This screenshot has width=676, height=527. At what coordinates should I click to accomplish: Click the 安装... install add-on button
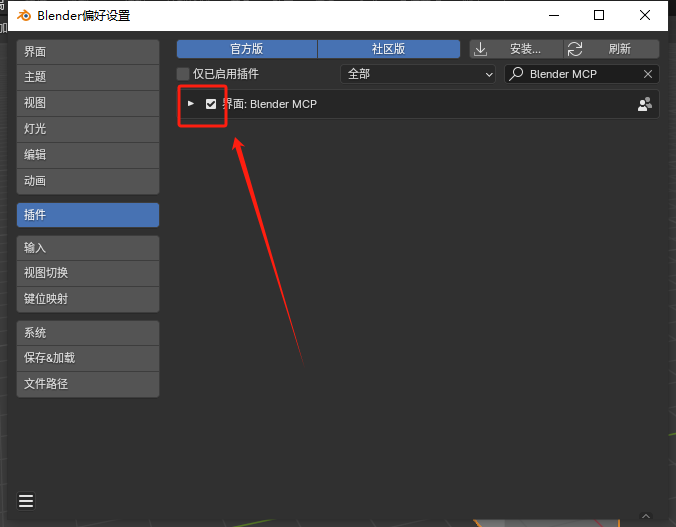point(516,49)
